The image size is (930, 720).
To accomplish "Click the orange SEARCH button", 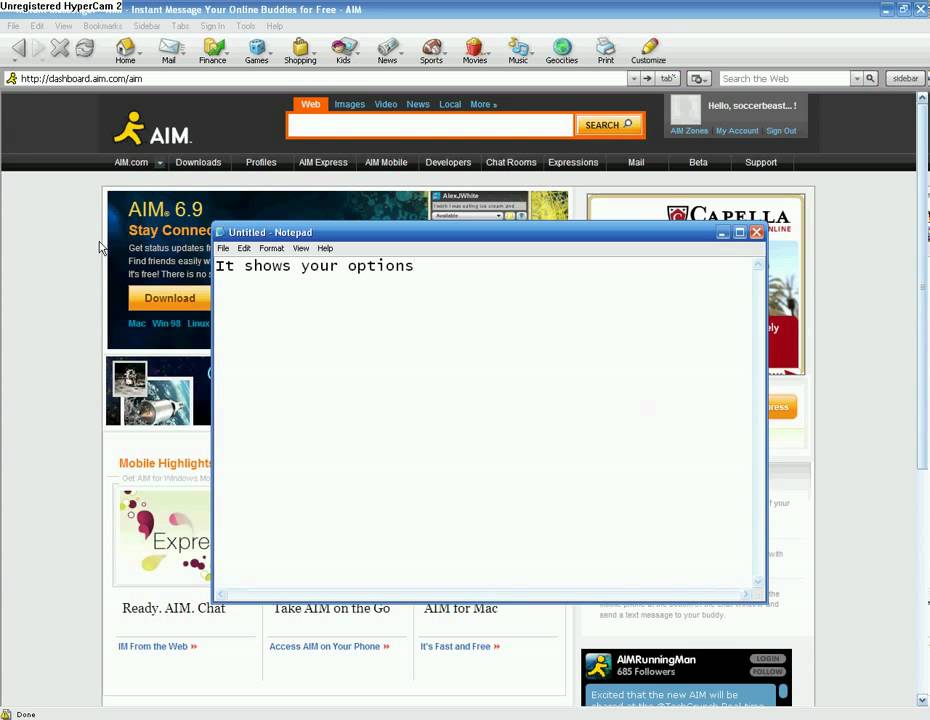I will point(609,125).
